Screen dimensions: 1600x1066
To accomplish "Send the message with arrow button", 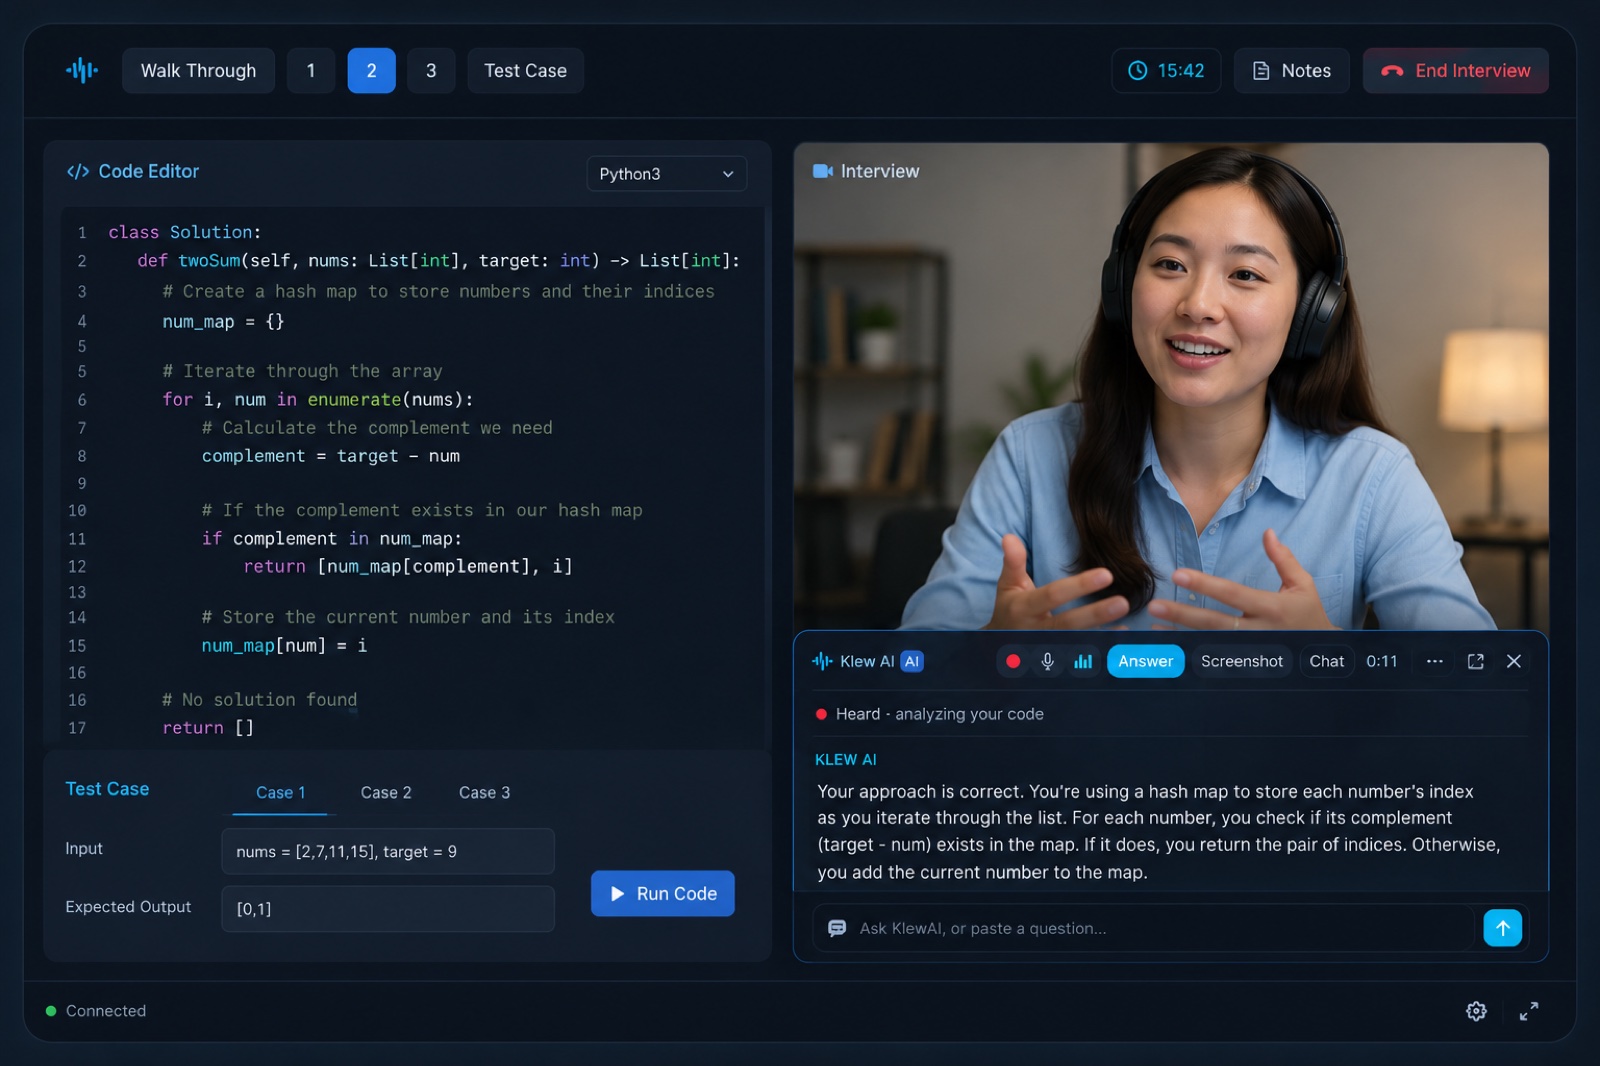I will coord(1502,928).
